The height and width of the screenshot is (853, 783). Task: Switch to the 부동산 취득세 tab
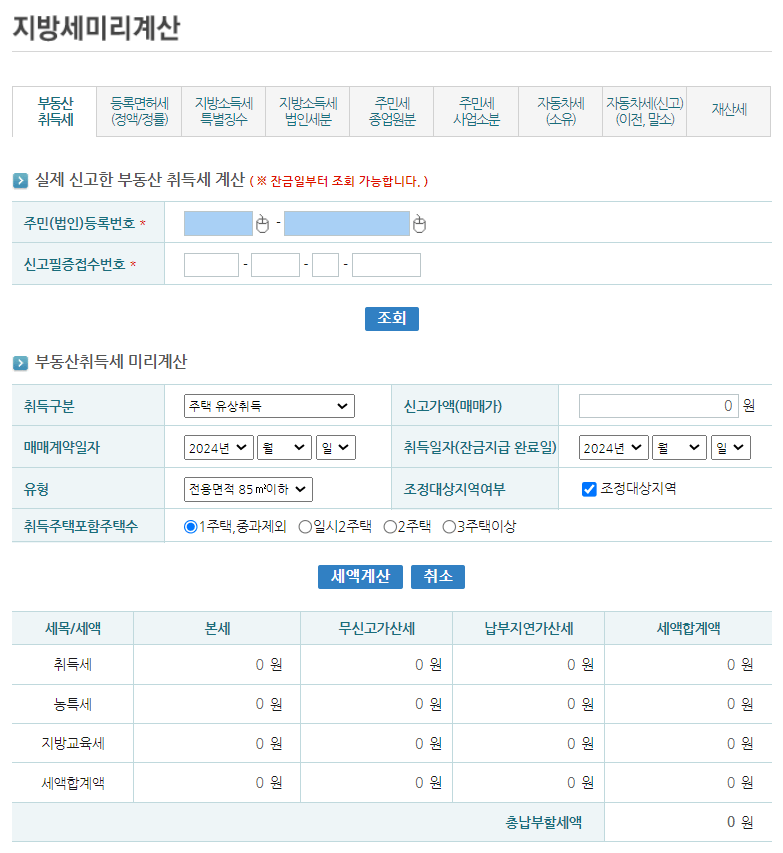[x=55, y=112]
